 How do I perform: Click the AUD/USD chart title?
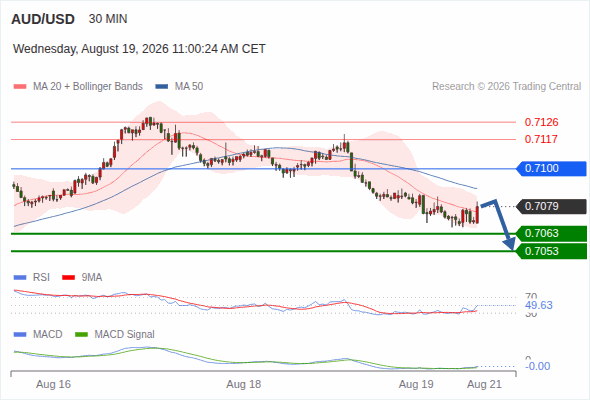pos(43,19)
